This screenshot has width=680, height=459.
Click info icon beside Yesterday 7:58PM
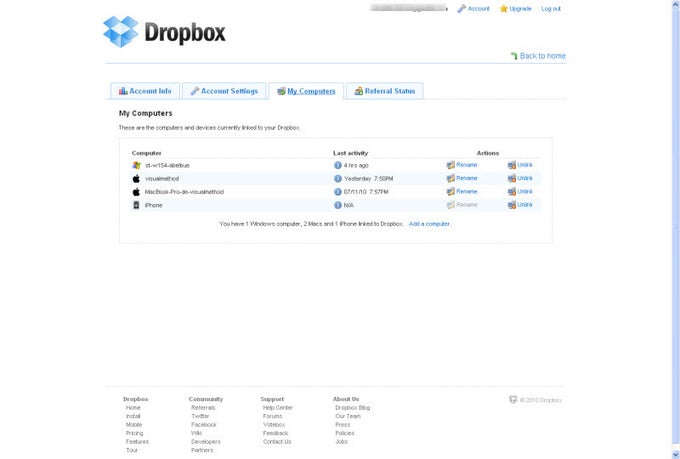point(338,179)
